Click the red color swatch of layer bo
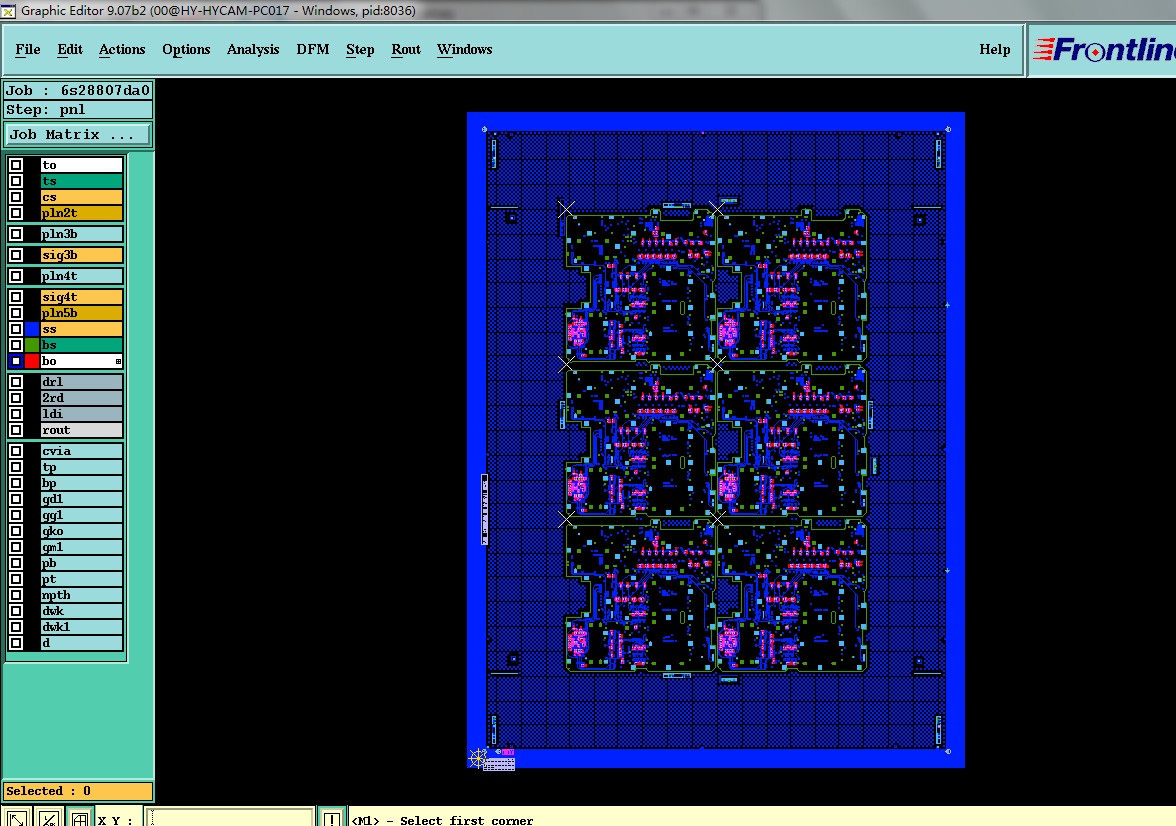Screen dimensions: 1176x826 (32, 361)
